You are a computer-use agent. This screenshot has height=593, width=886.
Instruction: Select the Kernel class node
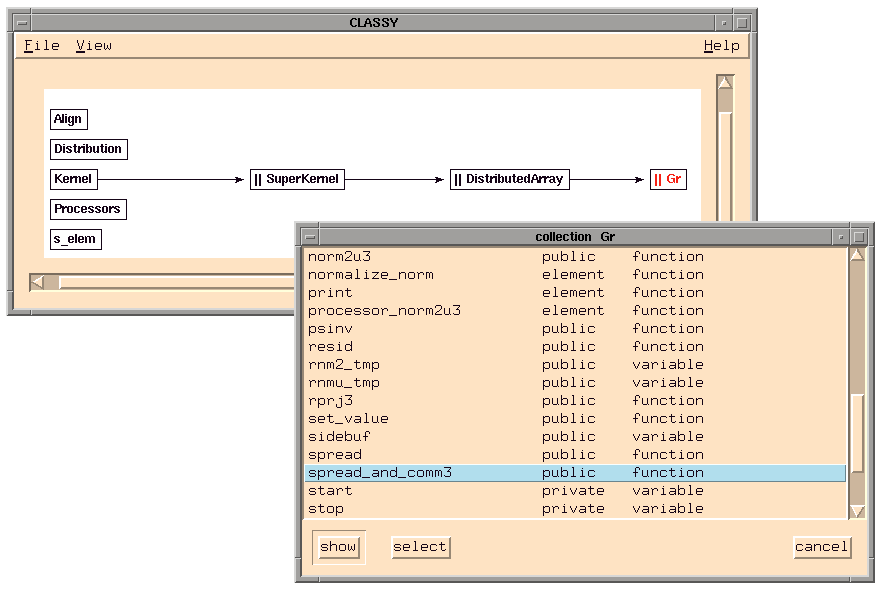point(73,179)
